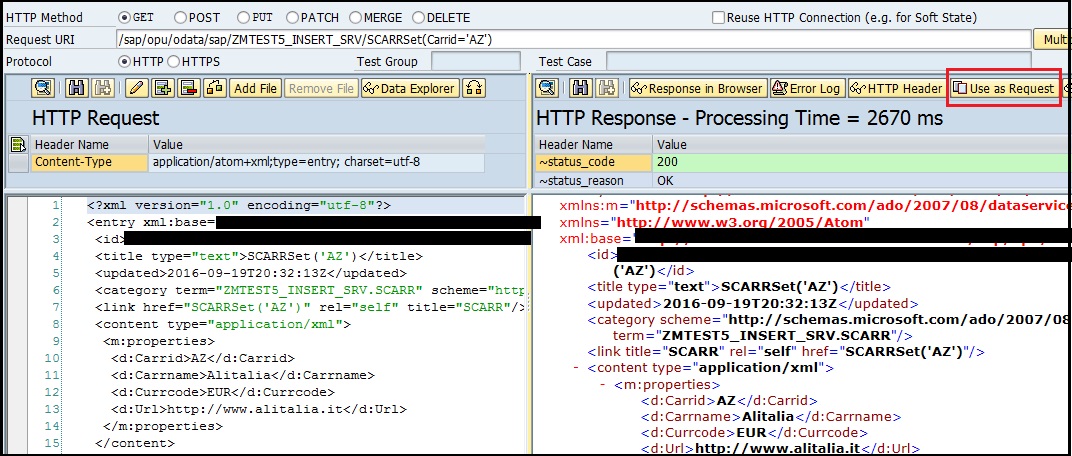Click the icon right of Data Explorer

pyautogui.click(x=474, y=88)
